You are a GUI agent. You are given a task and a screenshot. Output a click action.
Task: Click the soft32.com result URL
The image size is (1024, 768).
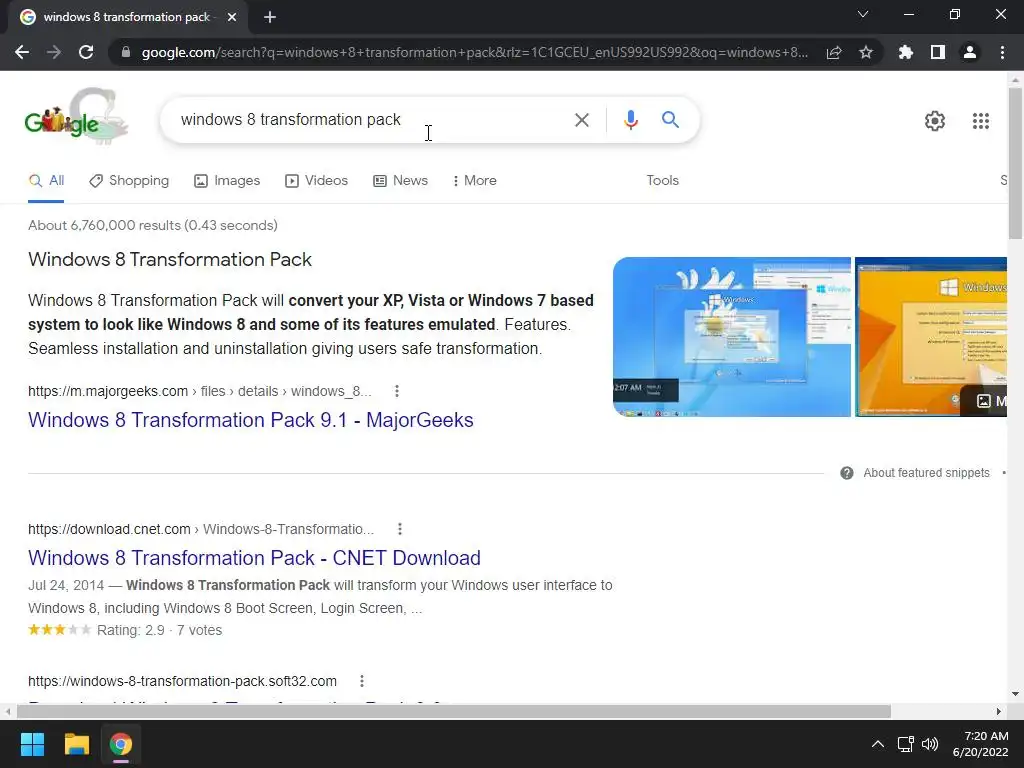[182, 681]
